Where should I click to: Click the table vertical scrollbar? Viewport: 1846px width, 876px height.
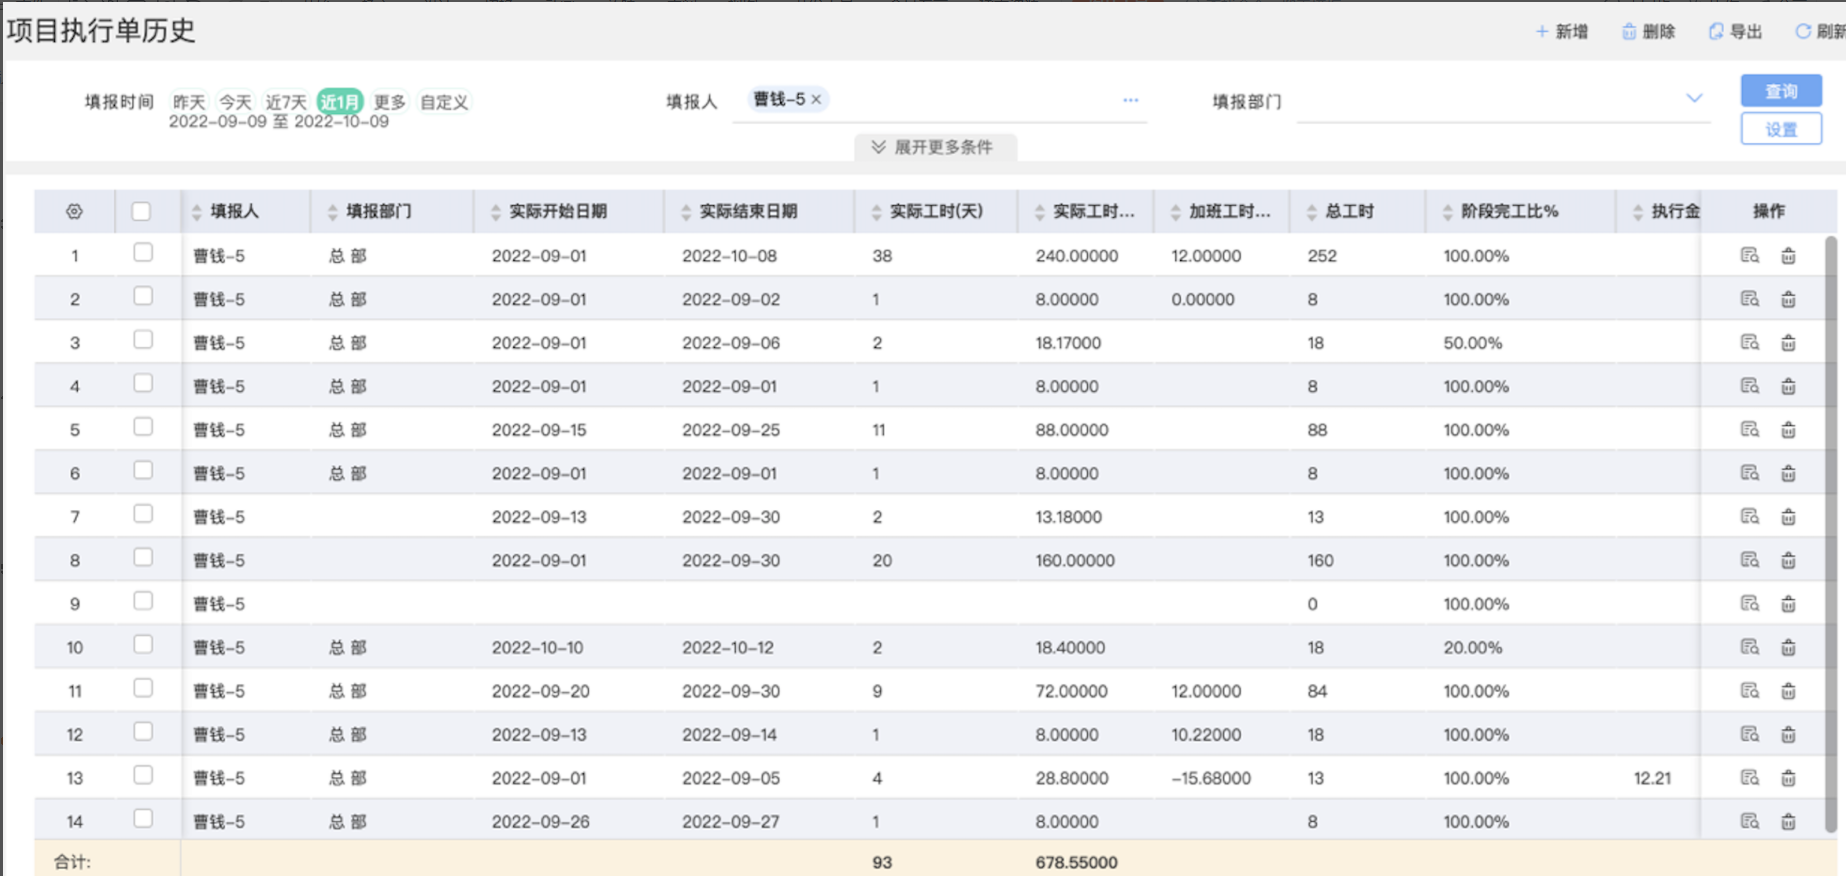pyautogui.click(x=1831, y=530)
